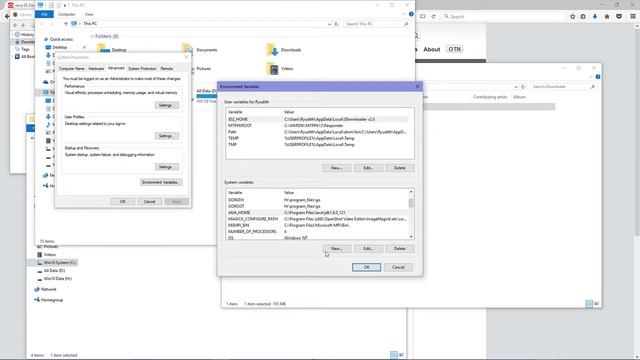Click OK in System Properties dialog
This screenshot has height=360, width=640.
pos(122,202)
